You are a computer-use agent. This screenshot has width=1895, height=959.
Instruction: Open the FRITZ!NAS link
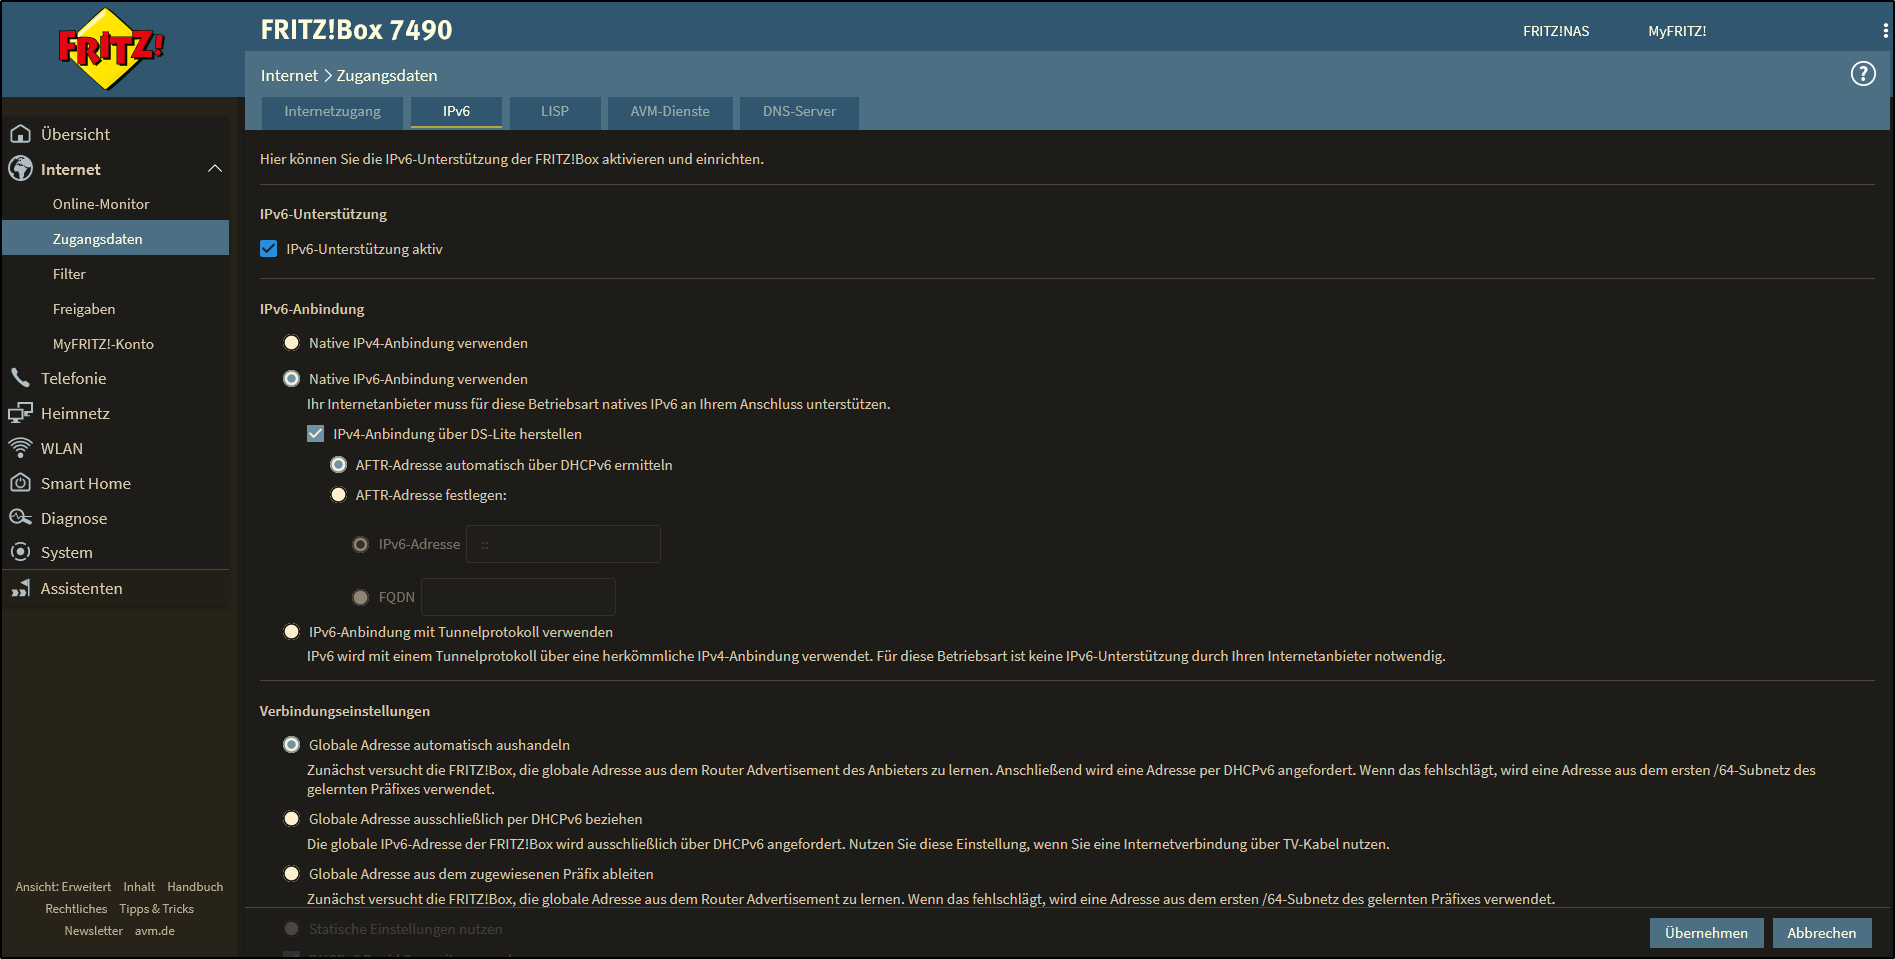(1556, 31)
